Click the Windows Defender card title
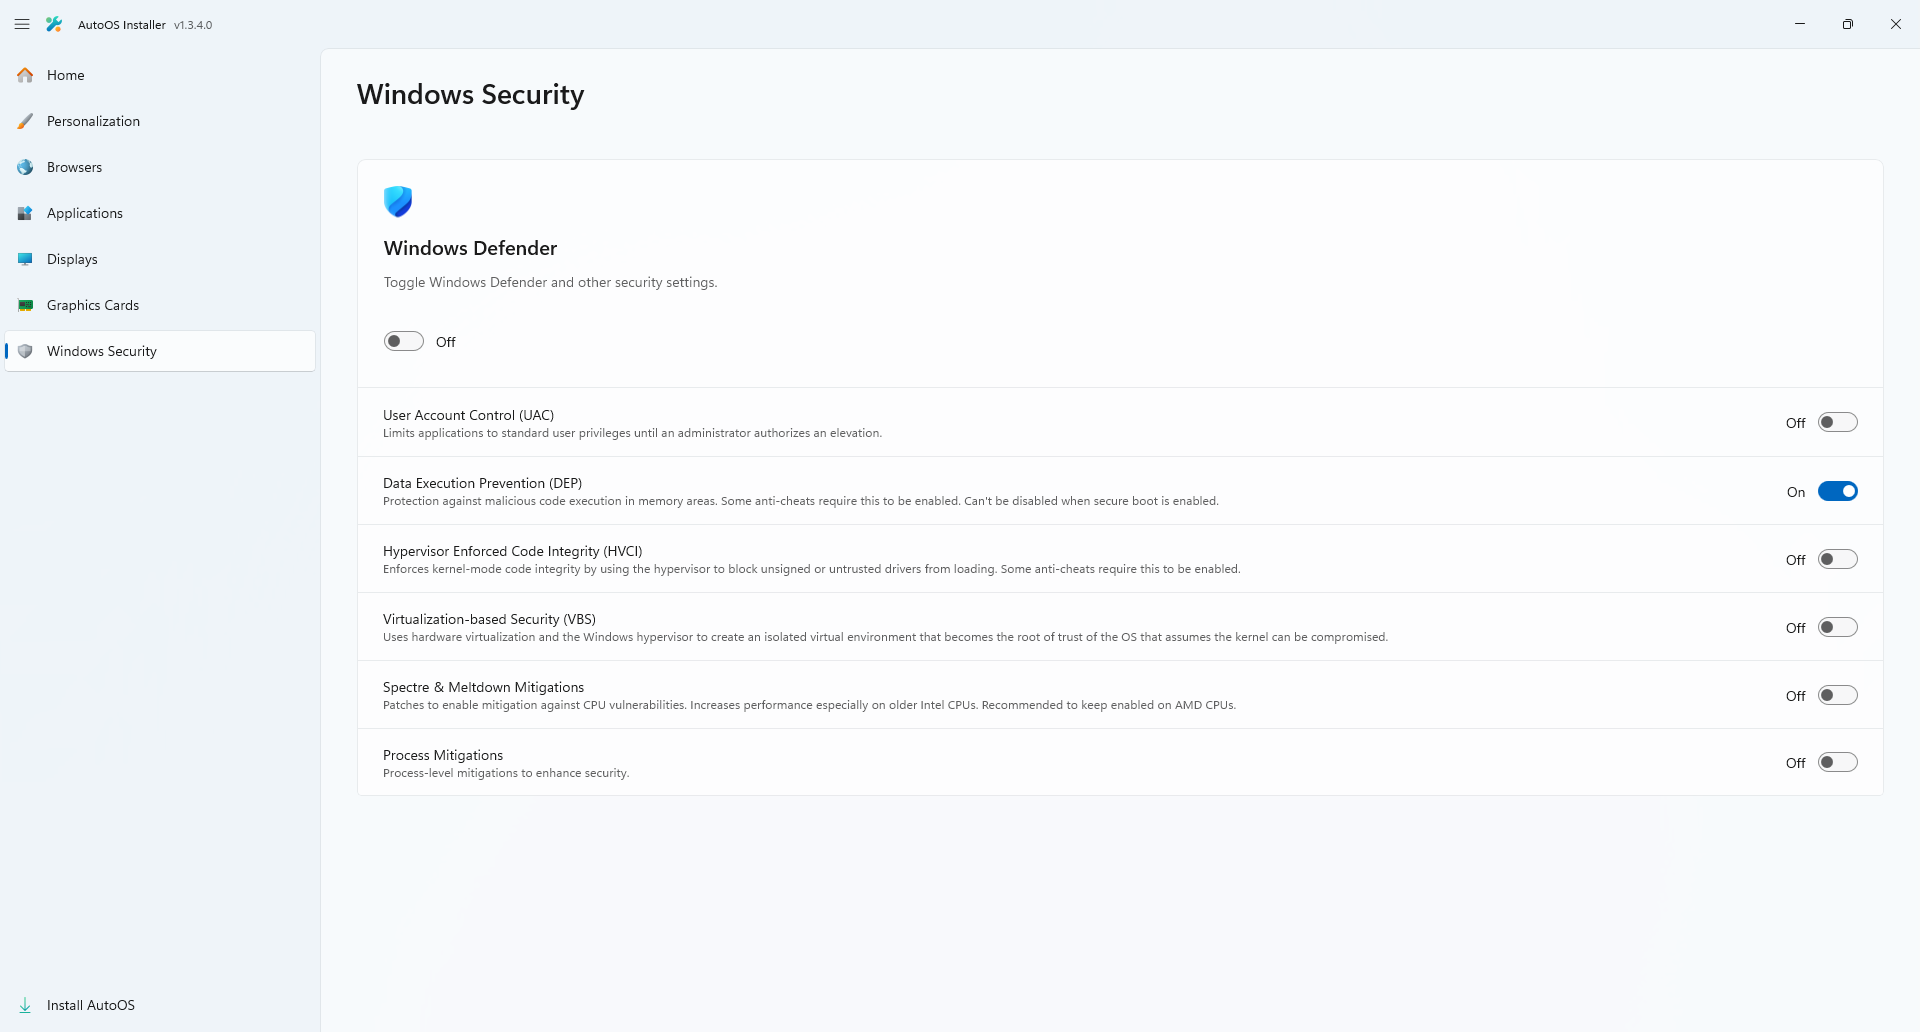 470,248
